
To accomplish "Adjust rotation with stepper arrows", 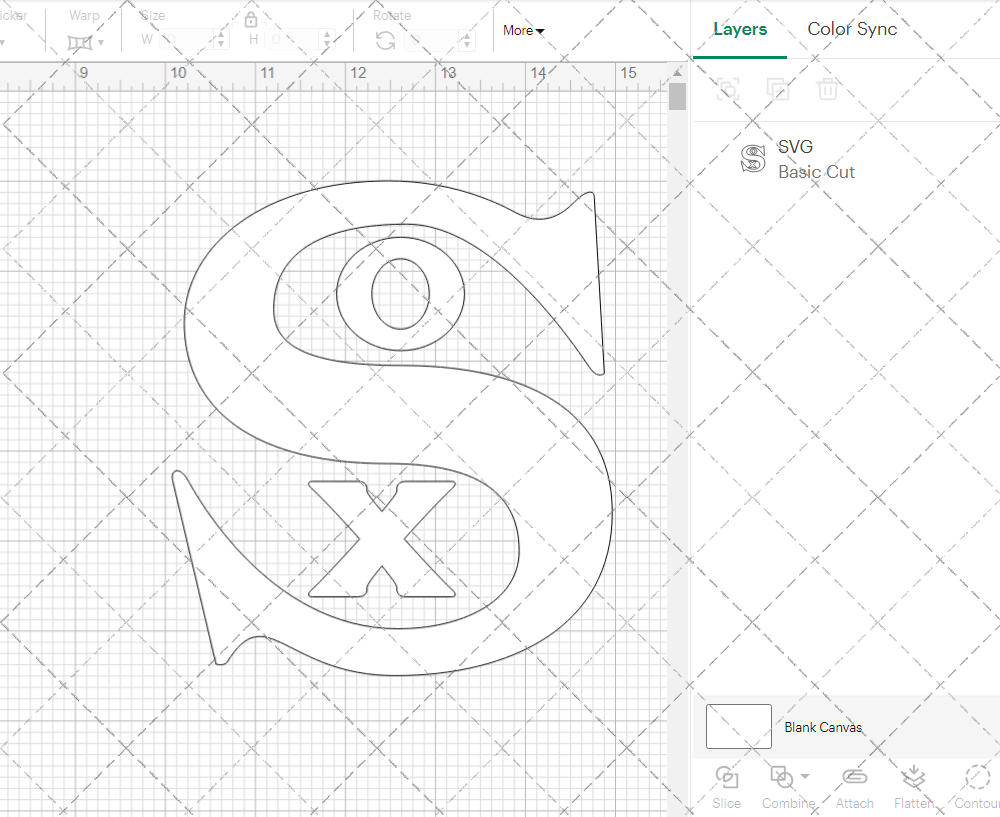I will [467, 41].
